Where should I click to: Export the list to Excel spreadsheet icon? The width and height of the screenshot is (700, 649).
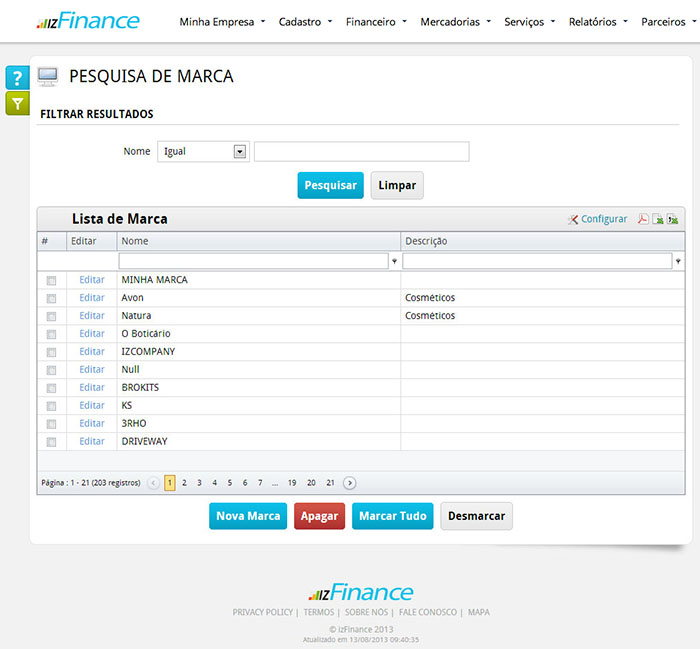(658, 219)
